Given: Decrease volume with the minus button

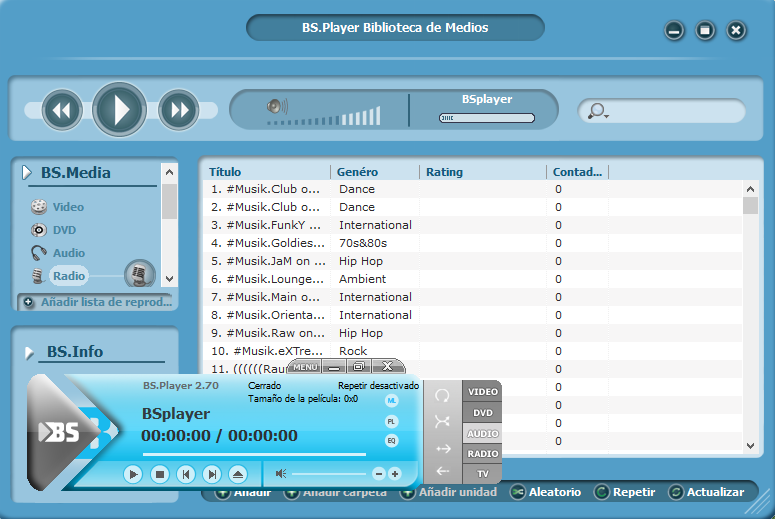Looking at the screenshot, I should (x=379, y=474).
